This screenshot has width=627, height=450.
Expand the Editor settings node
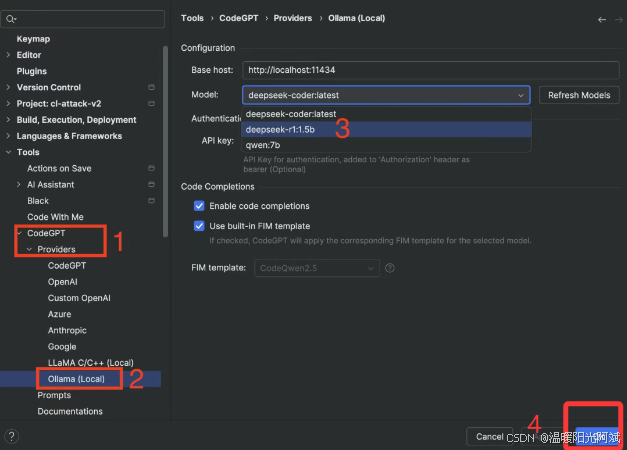(x=8, y=55)
